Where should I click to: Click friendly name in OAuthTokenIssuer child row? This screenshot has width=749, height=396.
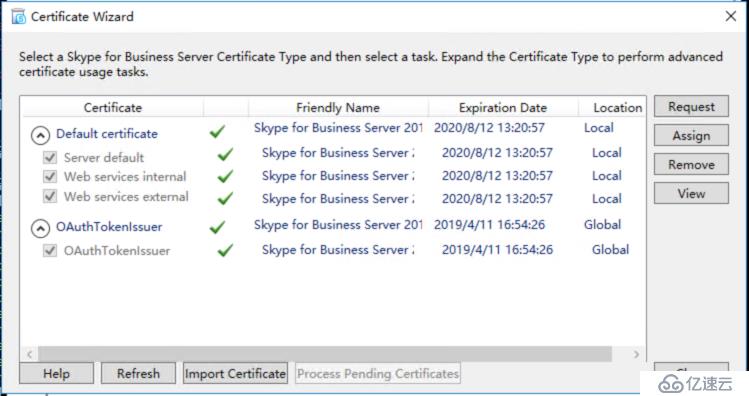pos(338,250)
